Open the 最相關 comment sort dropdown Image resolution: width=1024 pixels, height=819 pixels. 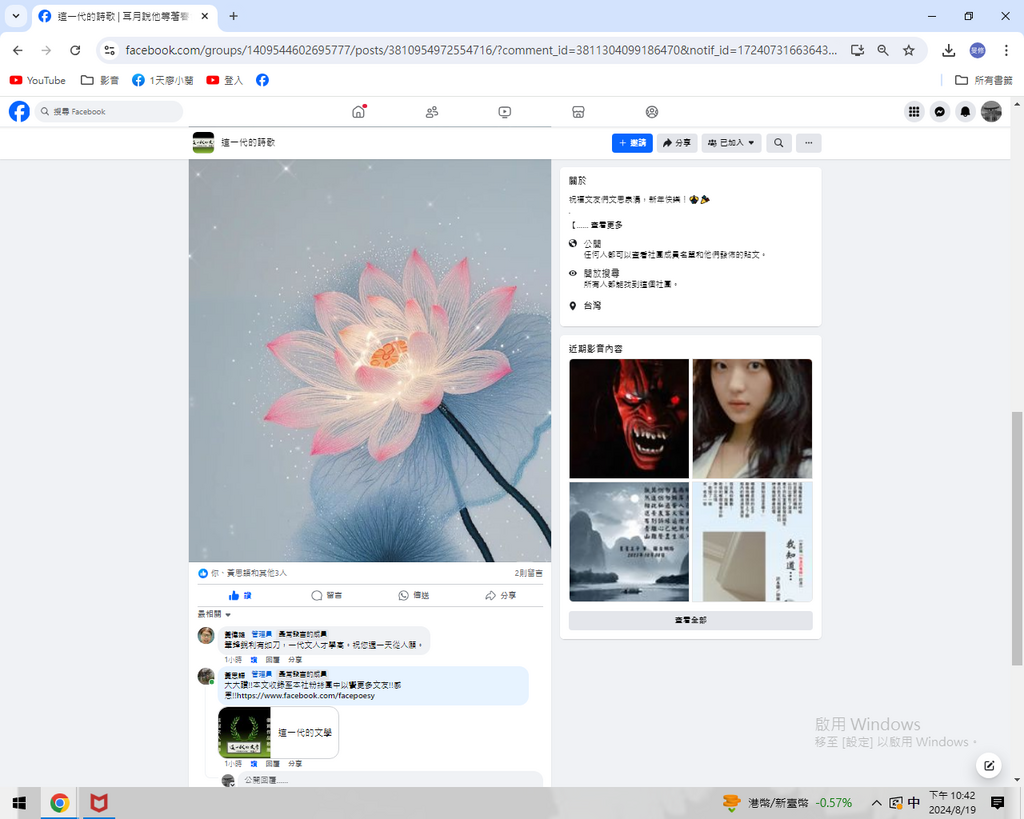[214, 614]
